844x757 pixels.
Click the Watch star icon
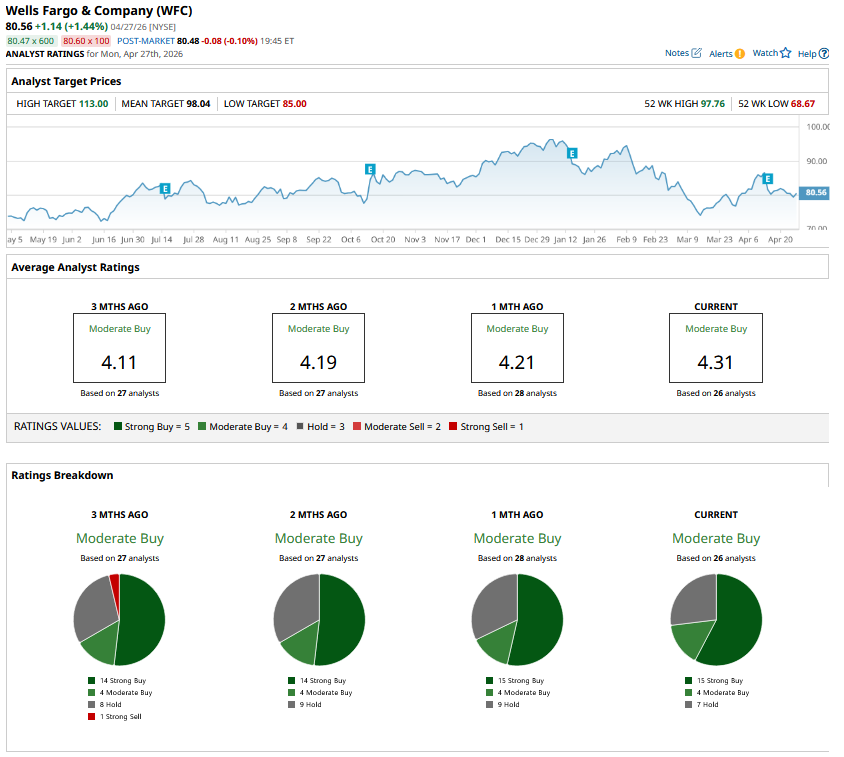coord(785,53)
